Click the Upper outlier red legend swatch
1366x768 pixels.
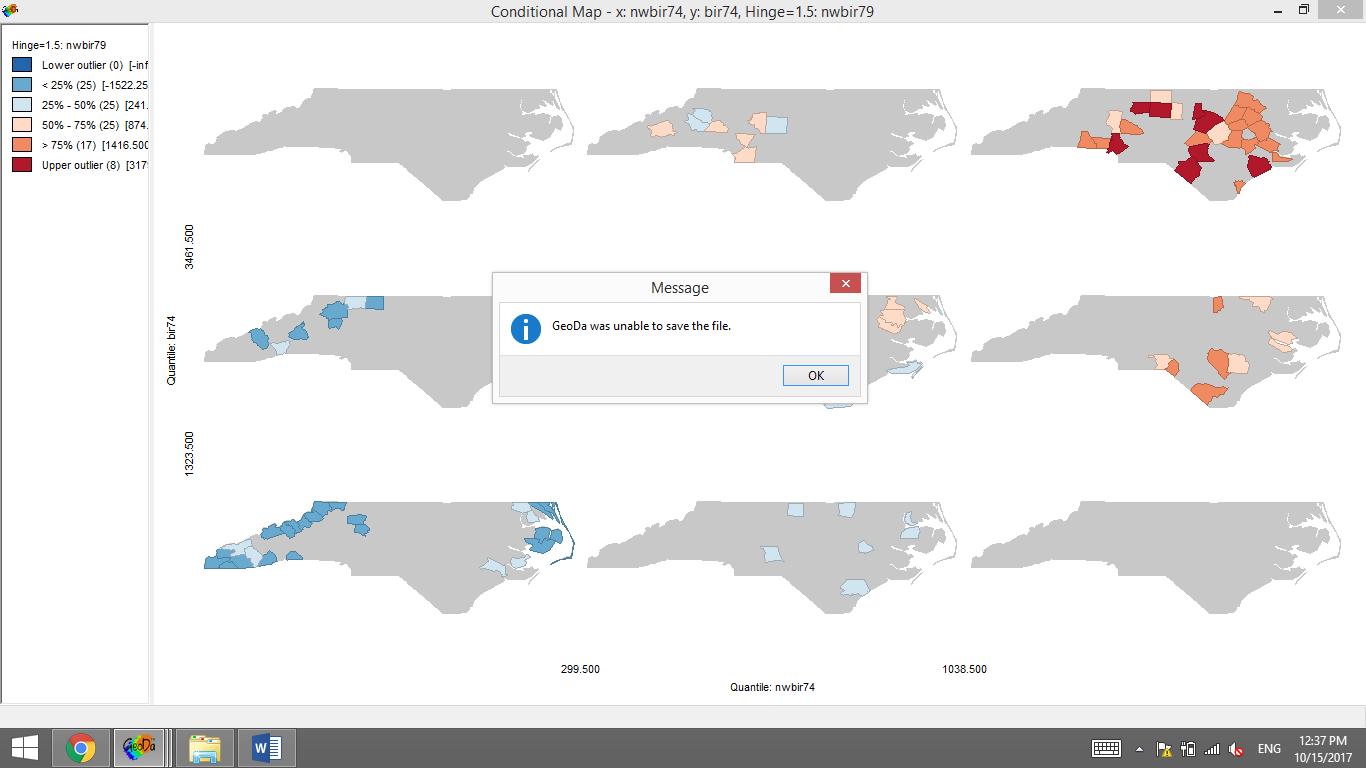pos(21,165)
